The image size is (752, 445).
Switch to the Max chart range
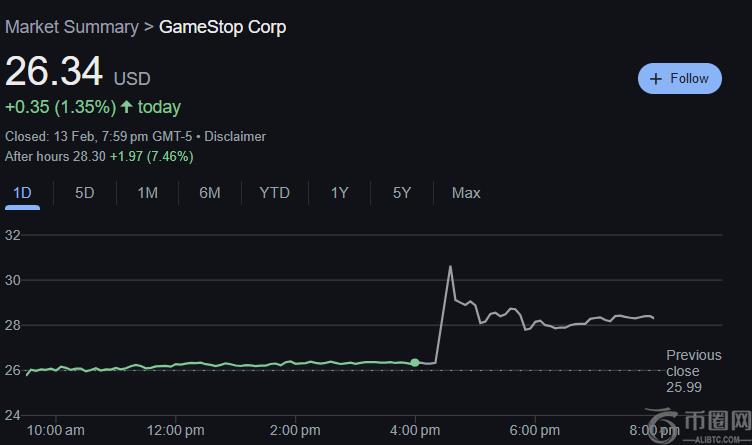[x=466, y=193]
